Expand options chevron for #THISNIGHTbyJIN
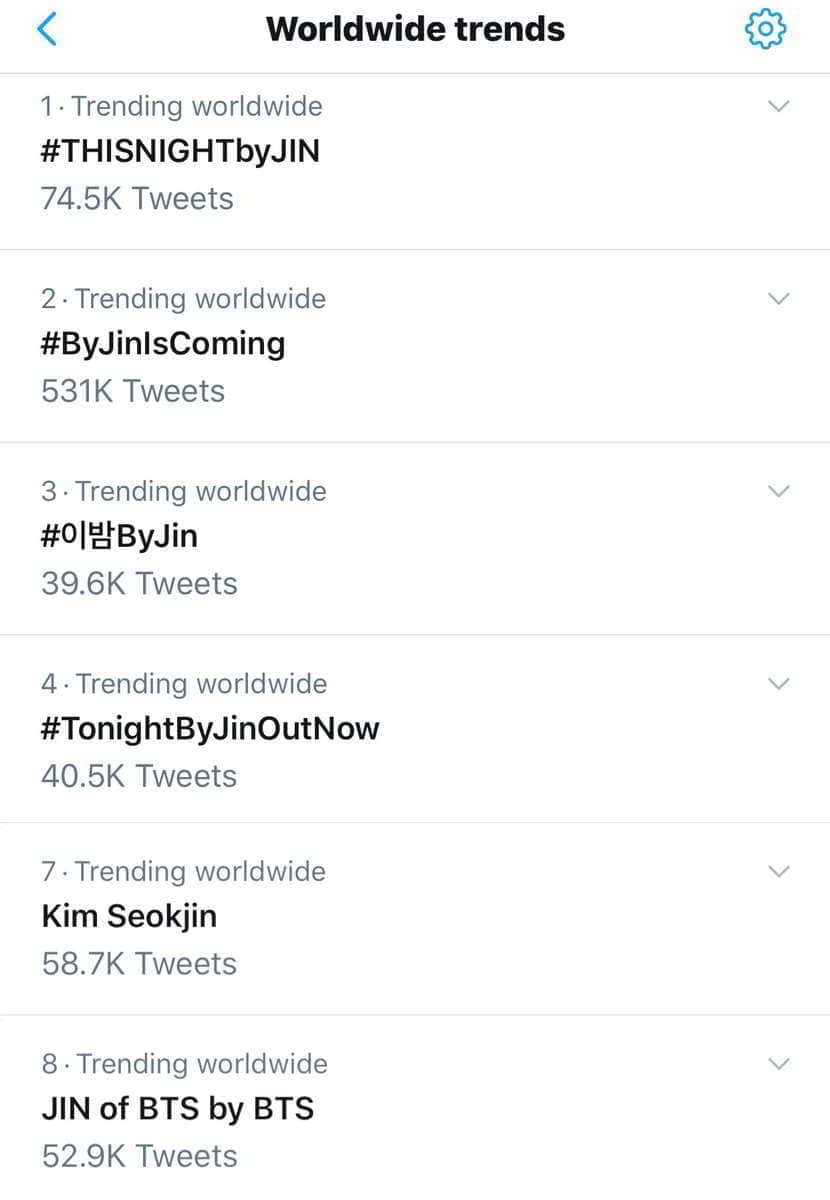The image size is (830, 1200). point(778,106)
